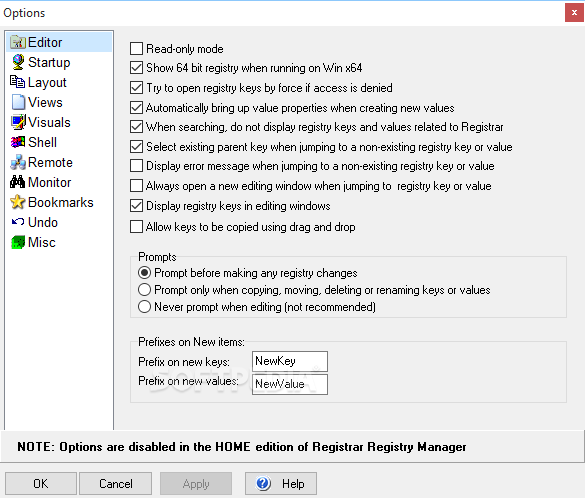The image size is (585, 498).
Task: Click the Views blank page icon
Action: coord(18,102)
